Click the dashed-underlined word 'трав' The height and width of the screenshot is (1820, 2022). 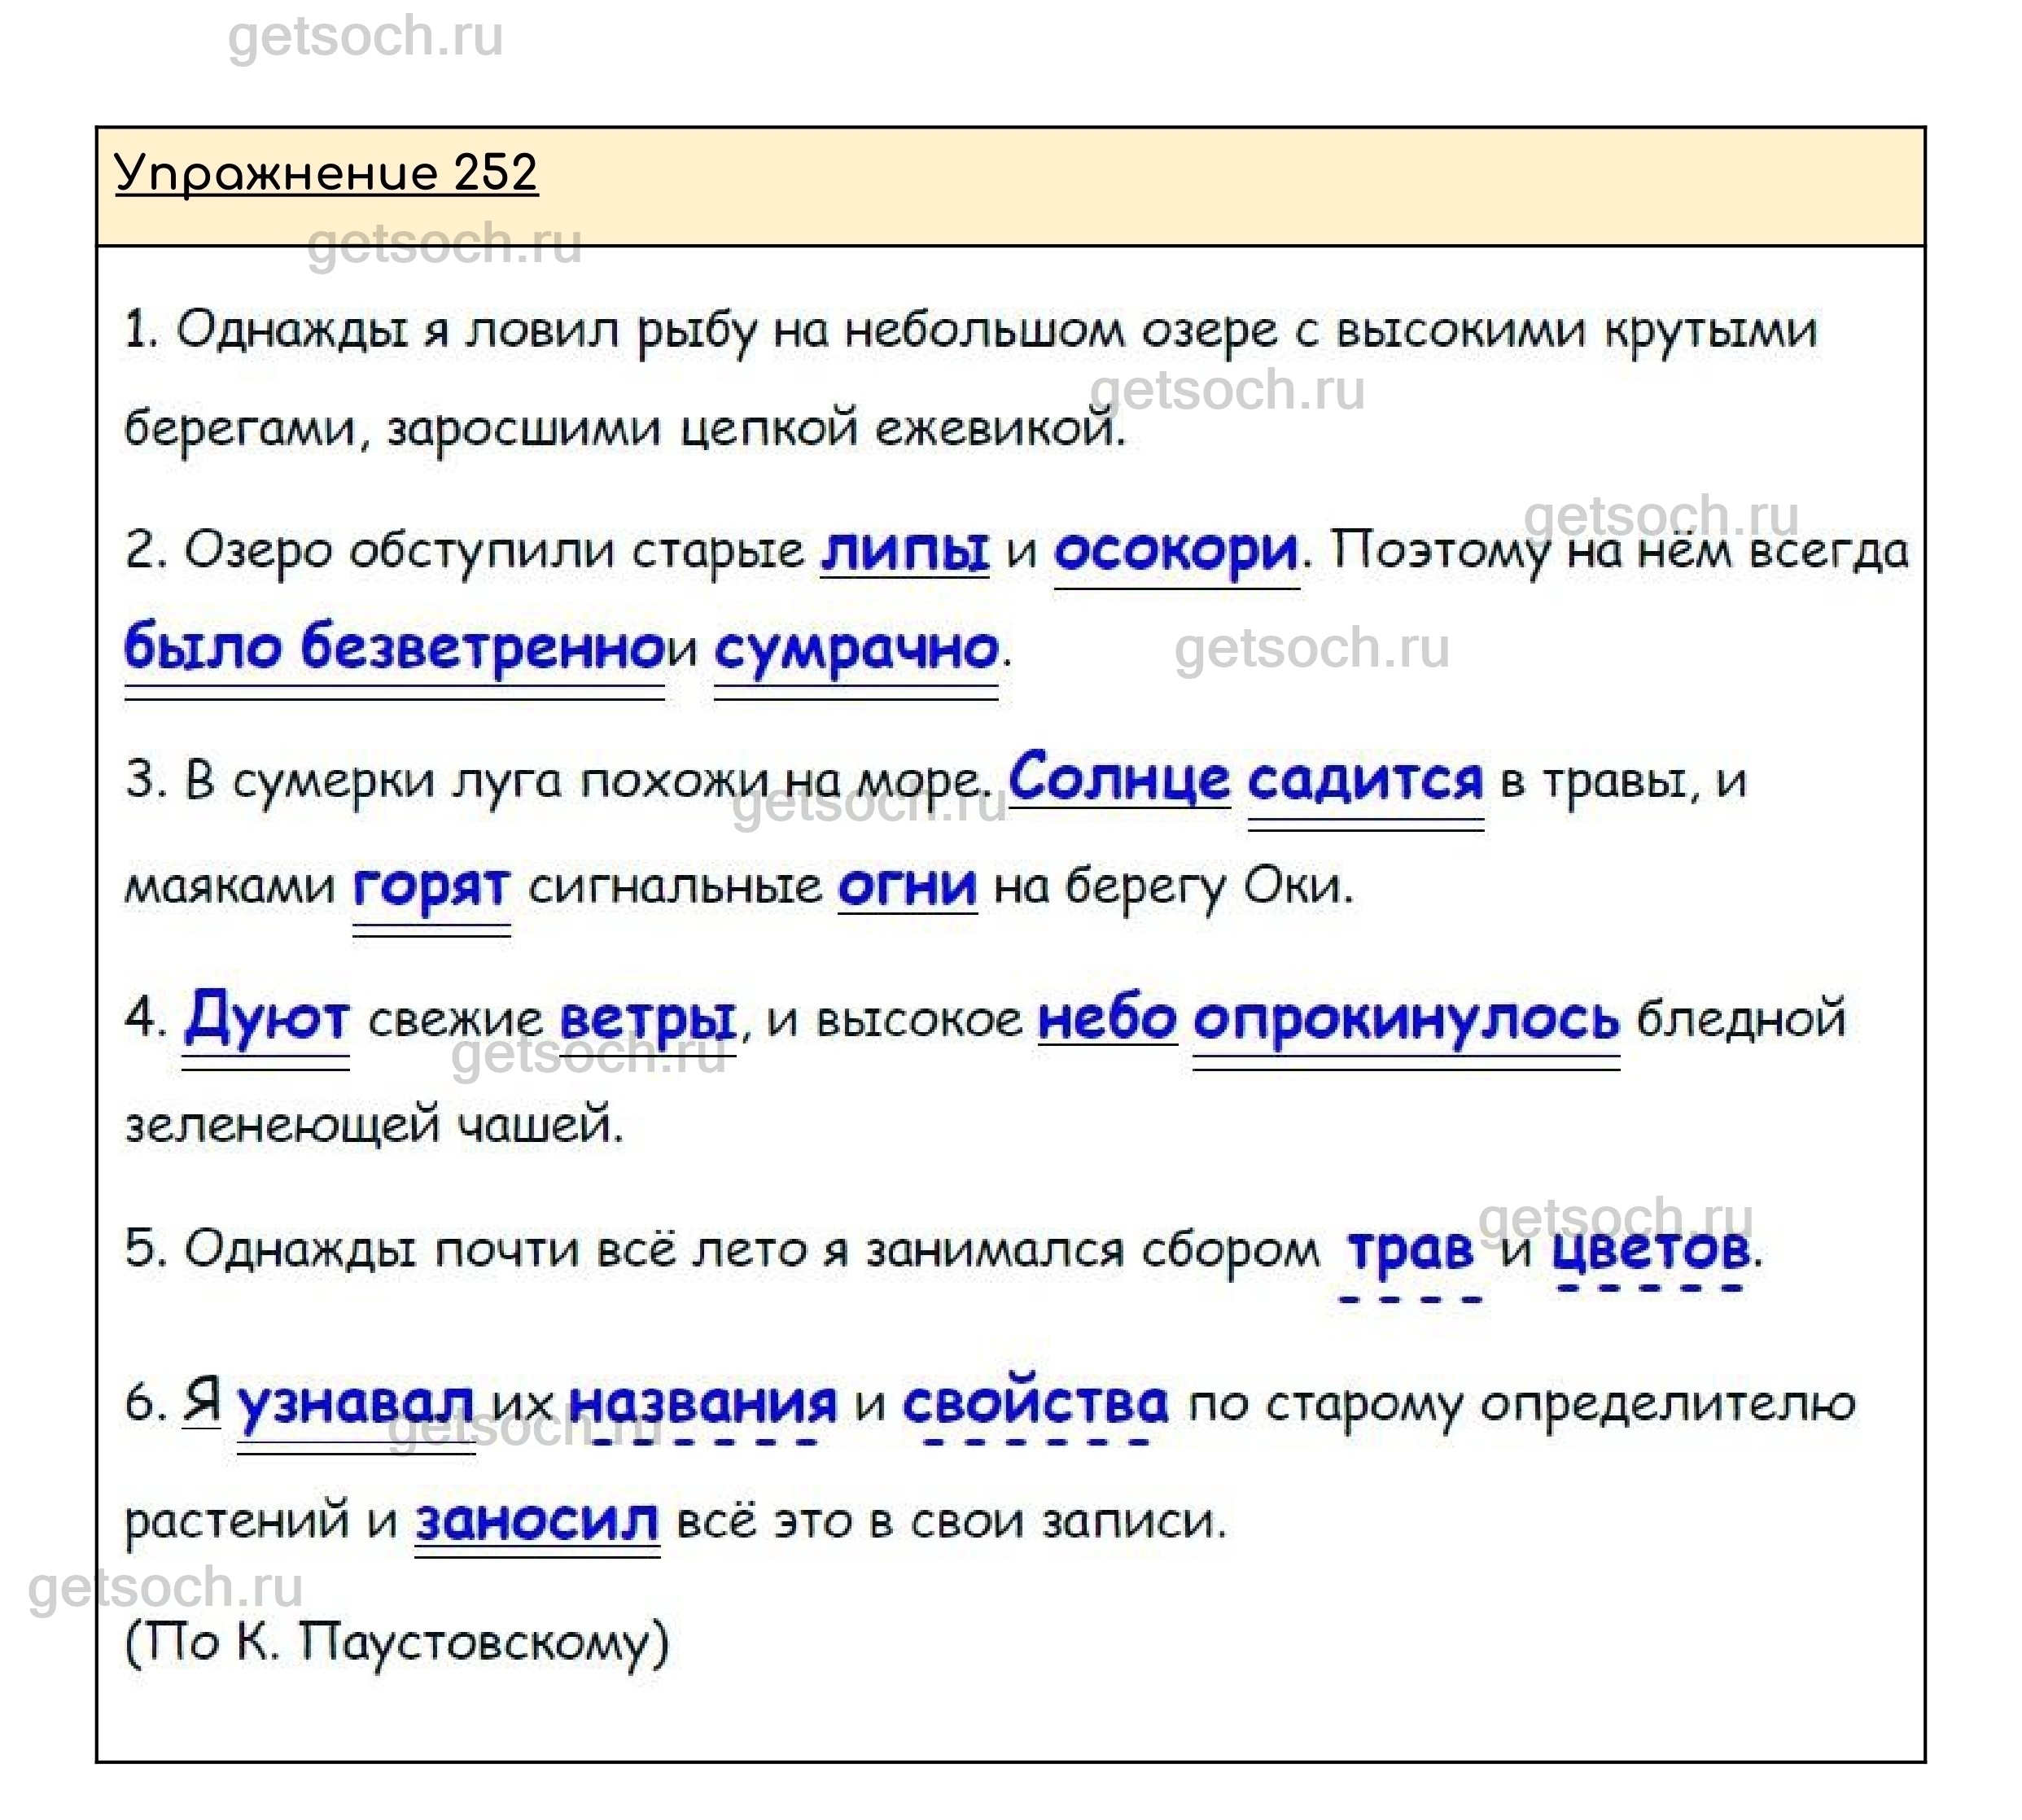tap(1410, 1250)
